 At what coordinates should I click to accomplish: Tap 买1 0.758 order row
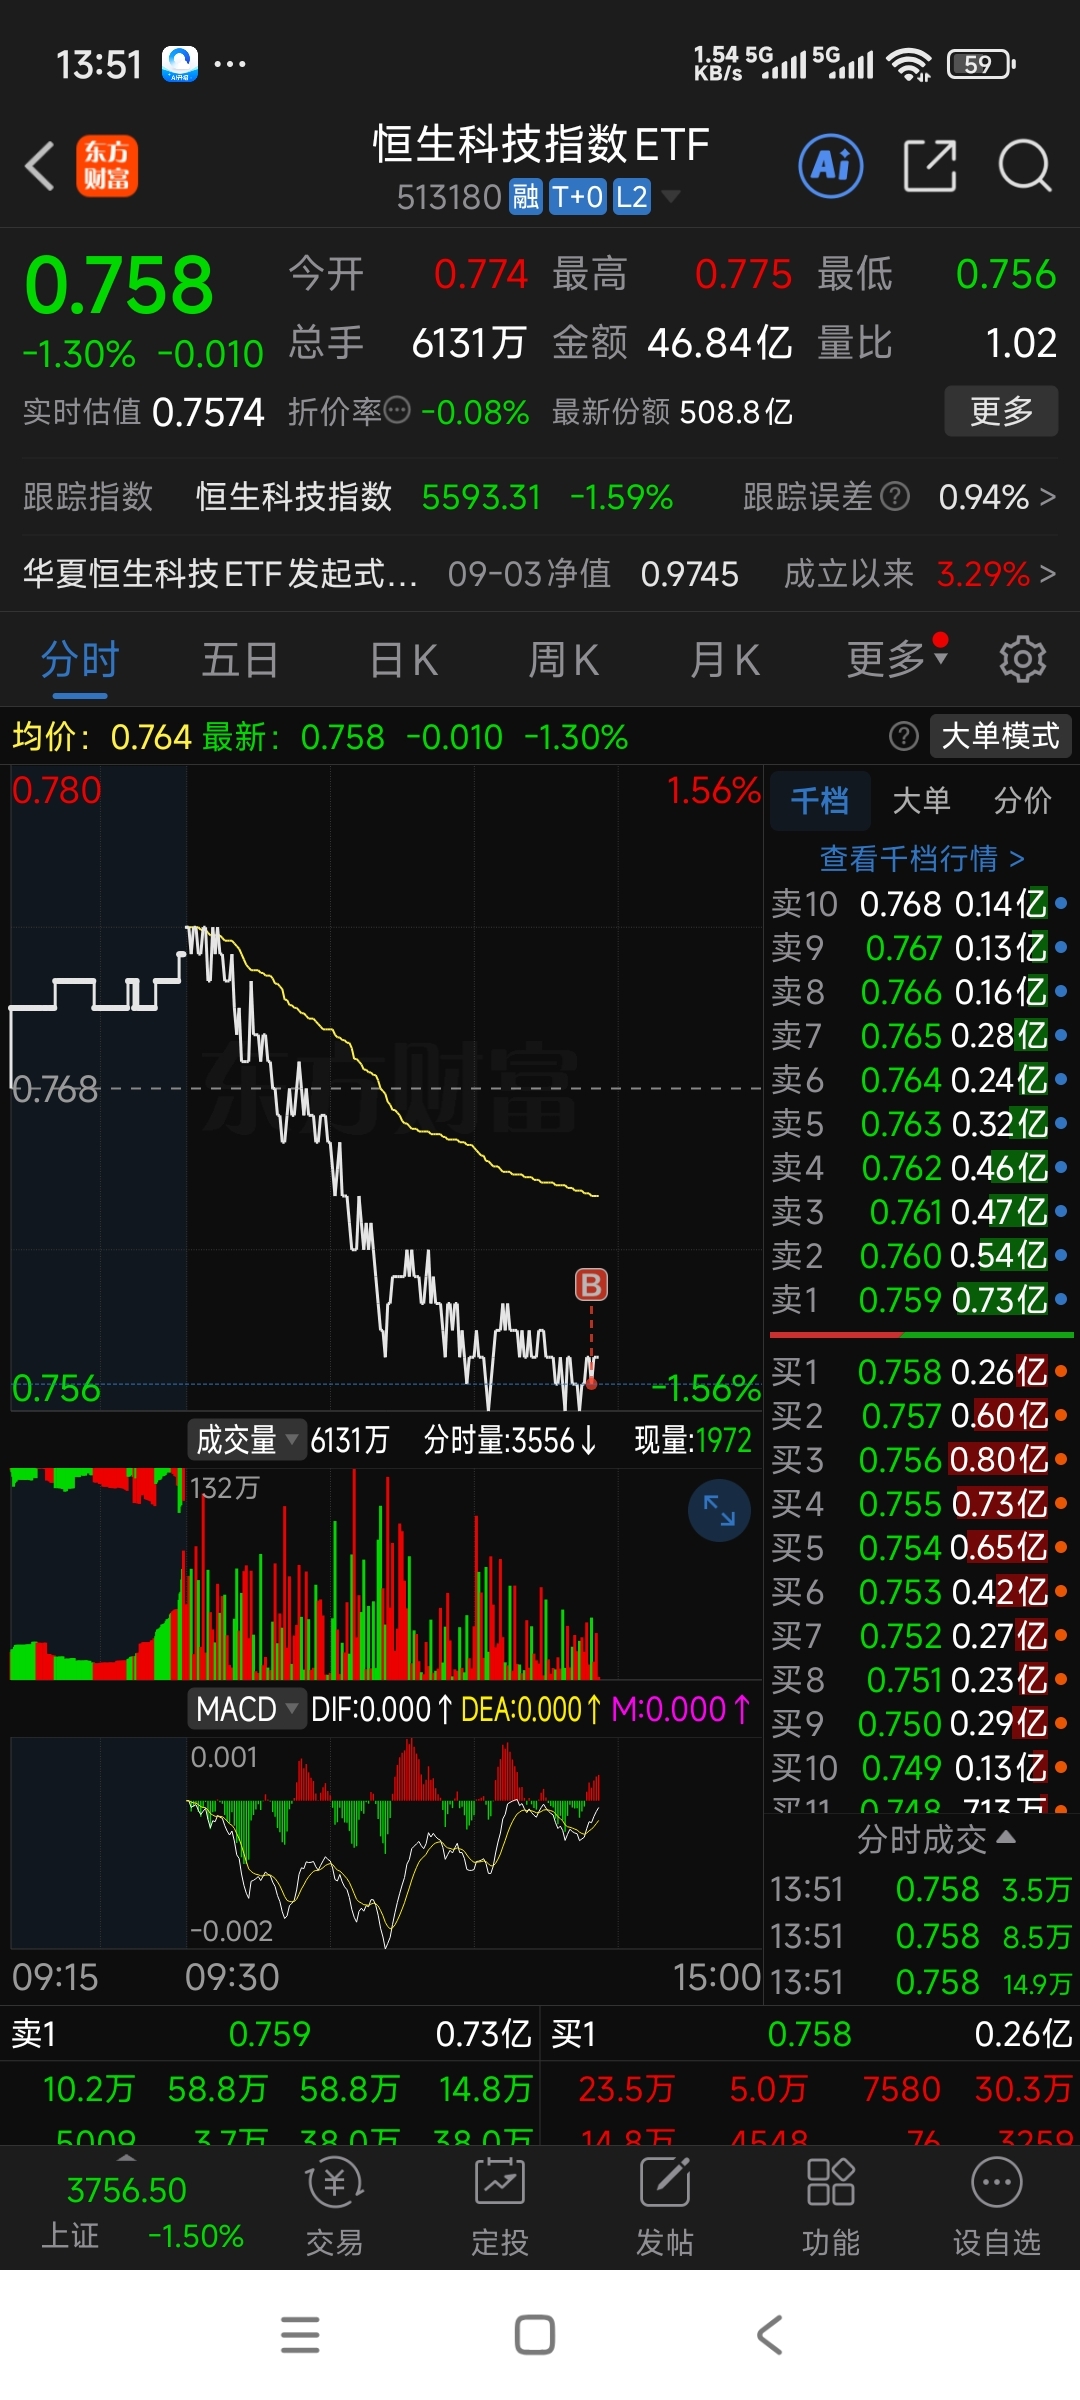tap(920, 1371)
